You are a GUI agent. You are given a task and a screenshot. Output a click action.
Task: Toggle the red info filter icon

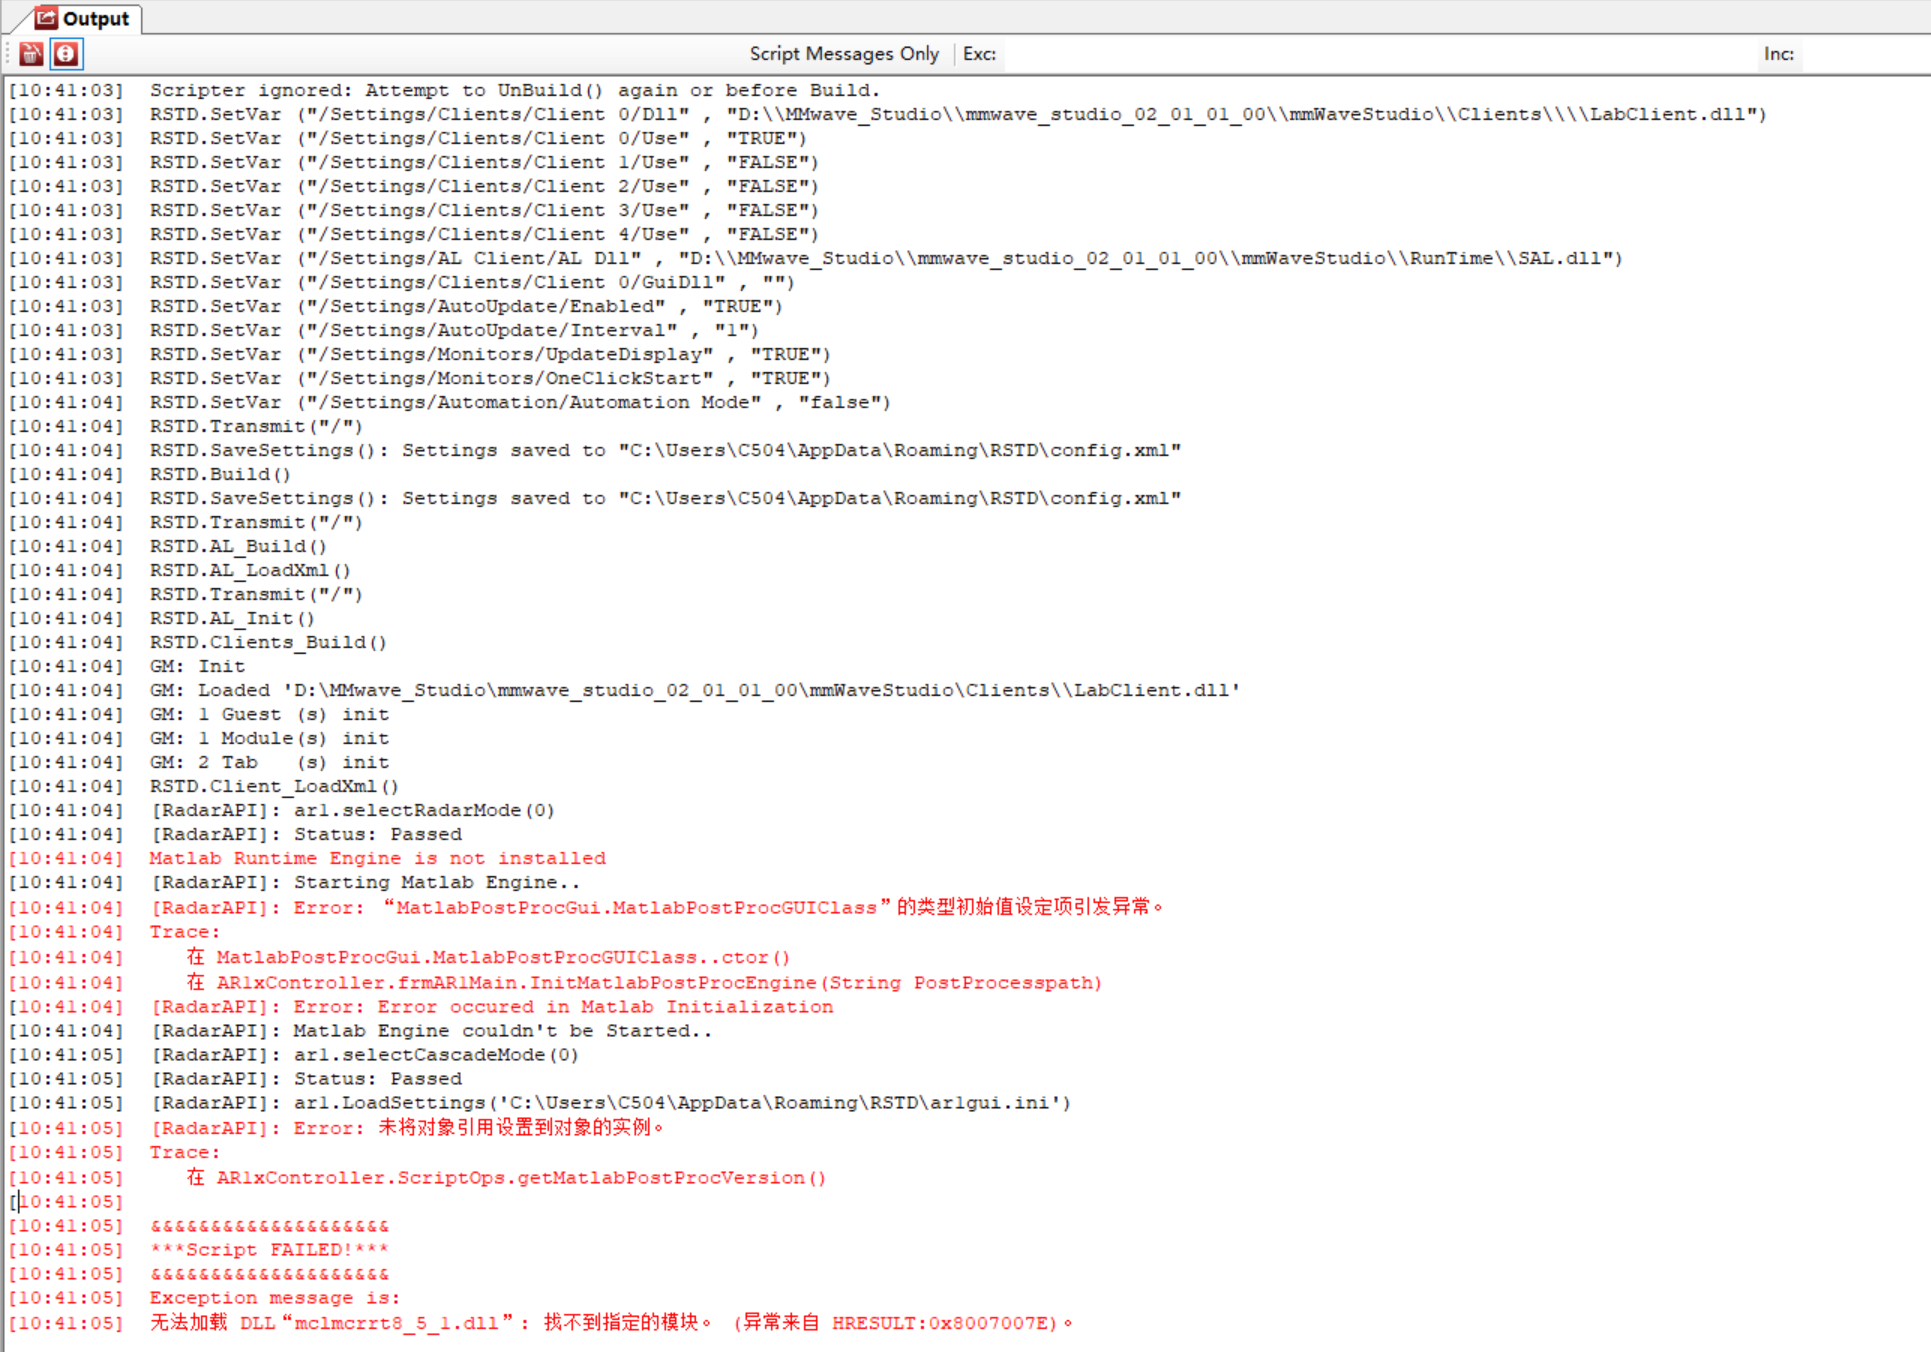[x=66, y=54]
